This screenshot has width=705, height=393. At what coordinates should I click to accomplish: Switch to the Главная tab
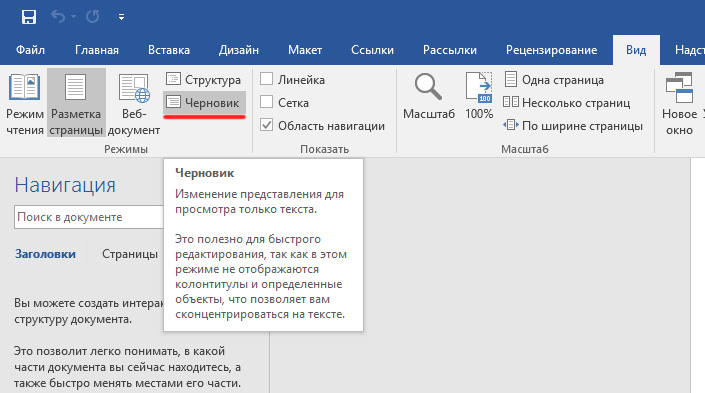coord(97,50)
